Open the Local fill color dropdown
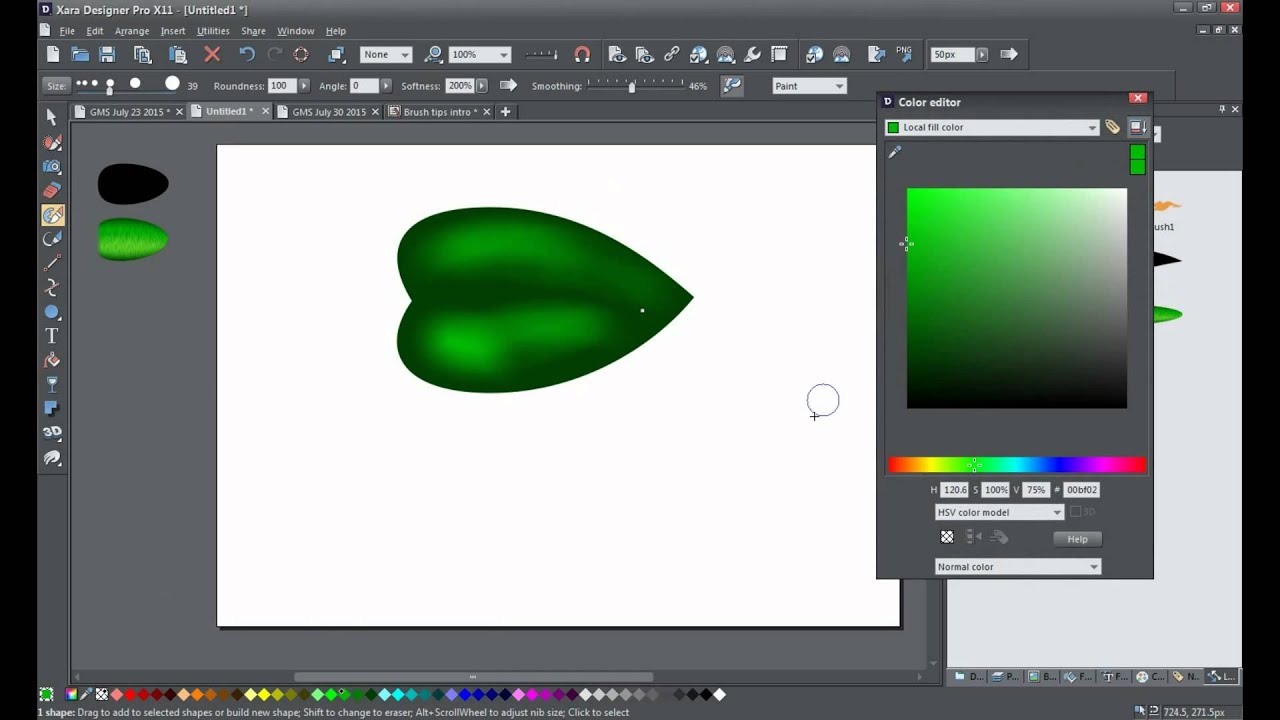 992,127
